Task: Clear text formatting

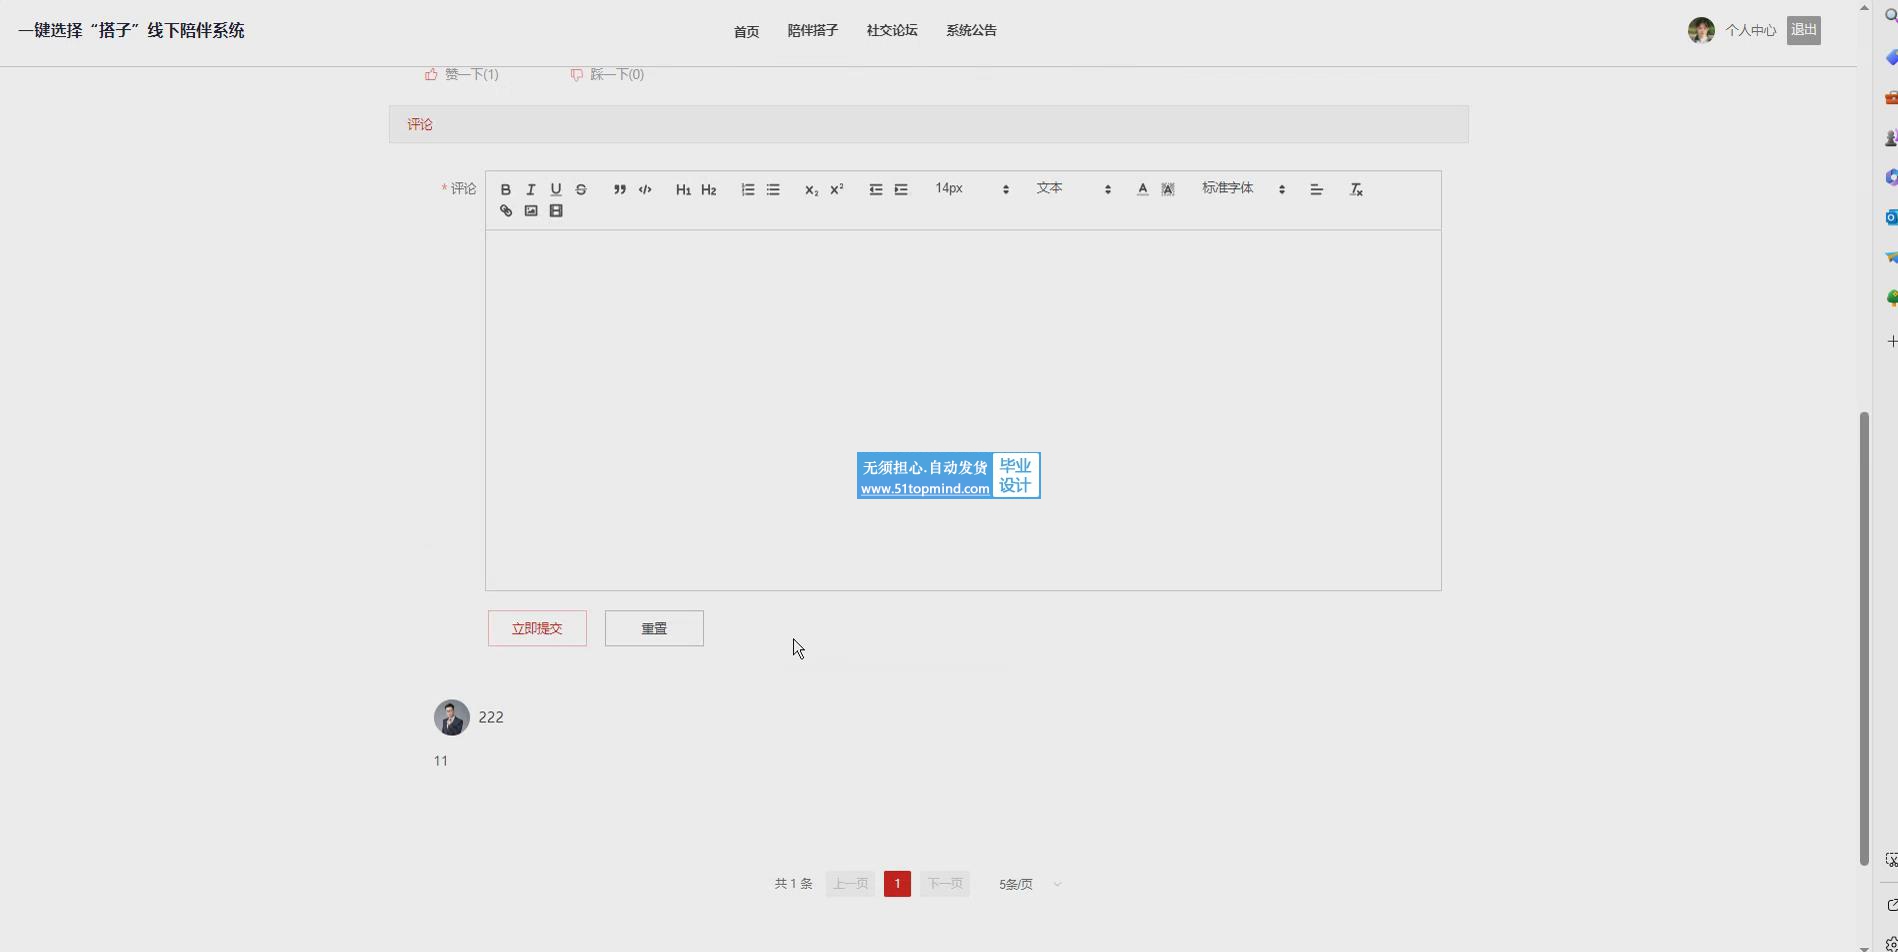Action: [x=1356, y=190]
